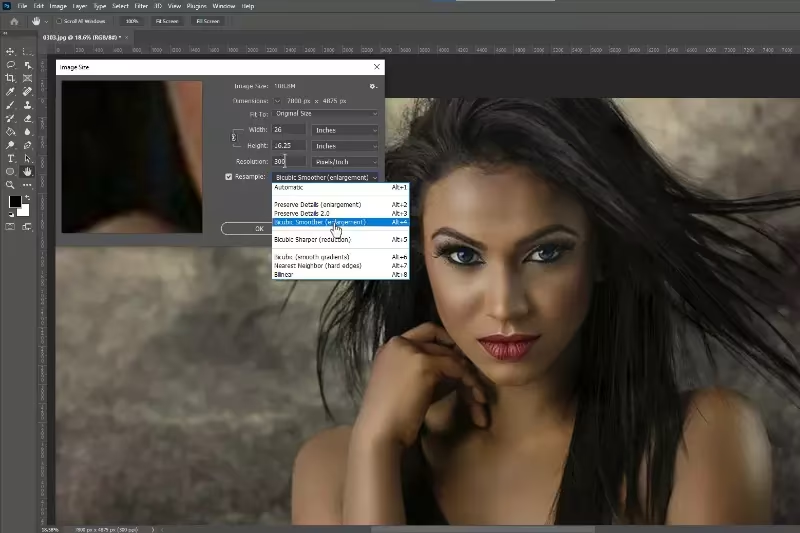This screenshot has width=800, height=533.
Task: Select the History Brush tool
Action: point(10,118)
